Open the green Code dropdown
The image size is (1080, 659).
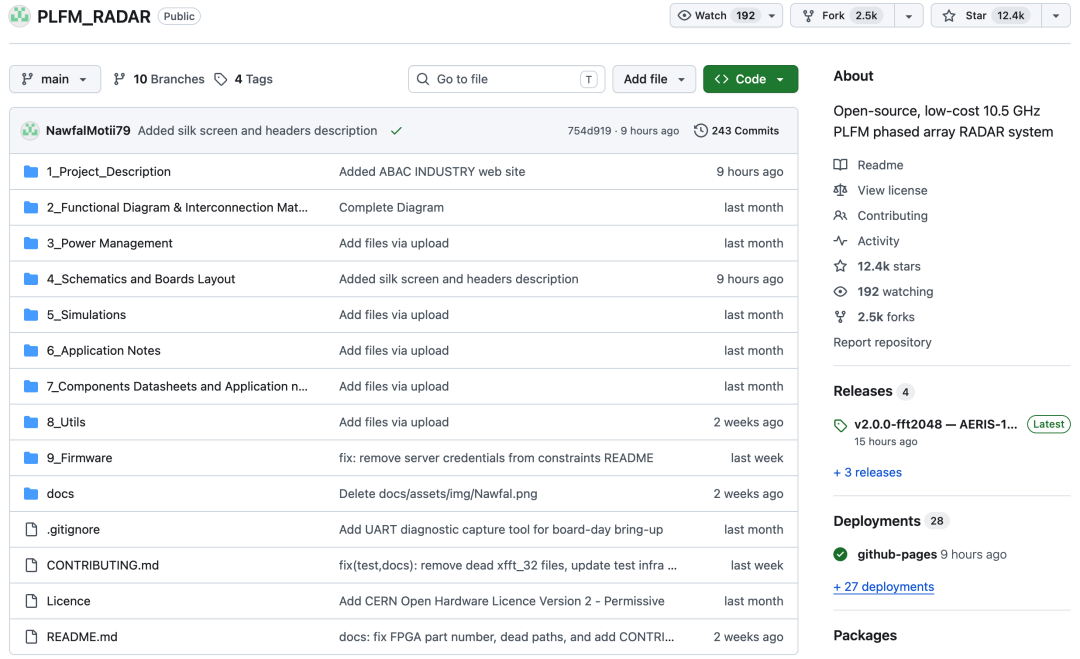[750, 79]
